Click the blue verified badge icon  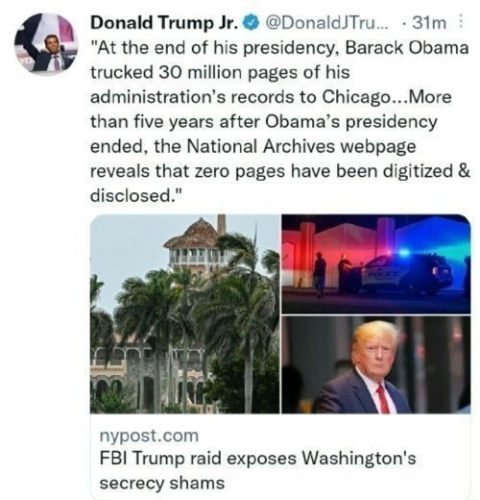252,23
